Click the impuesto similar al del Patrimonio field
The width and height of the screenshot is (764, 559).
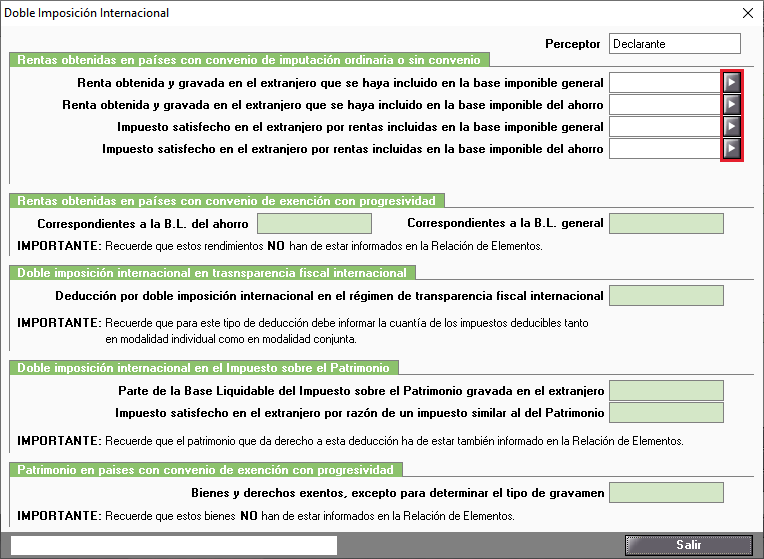(667, 413)
